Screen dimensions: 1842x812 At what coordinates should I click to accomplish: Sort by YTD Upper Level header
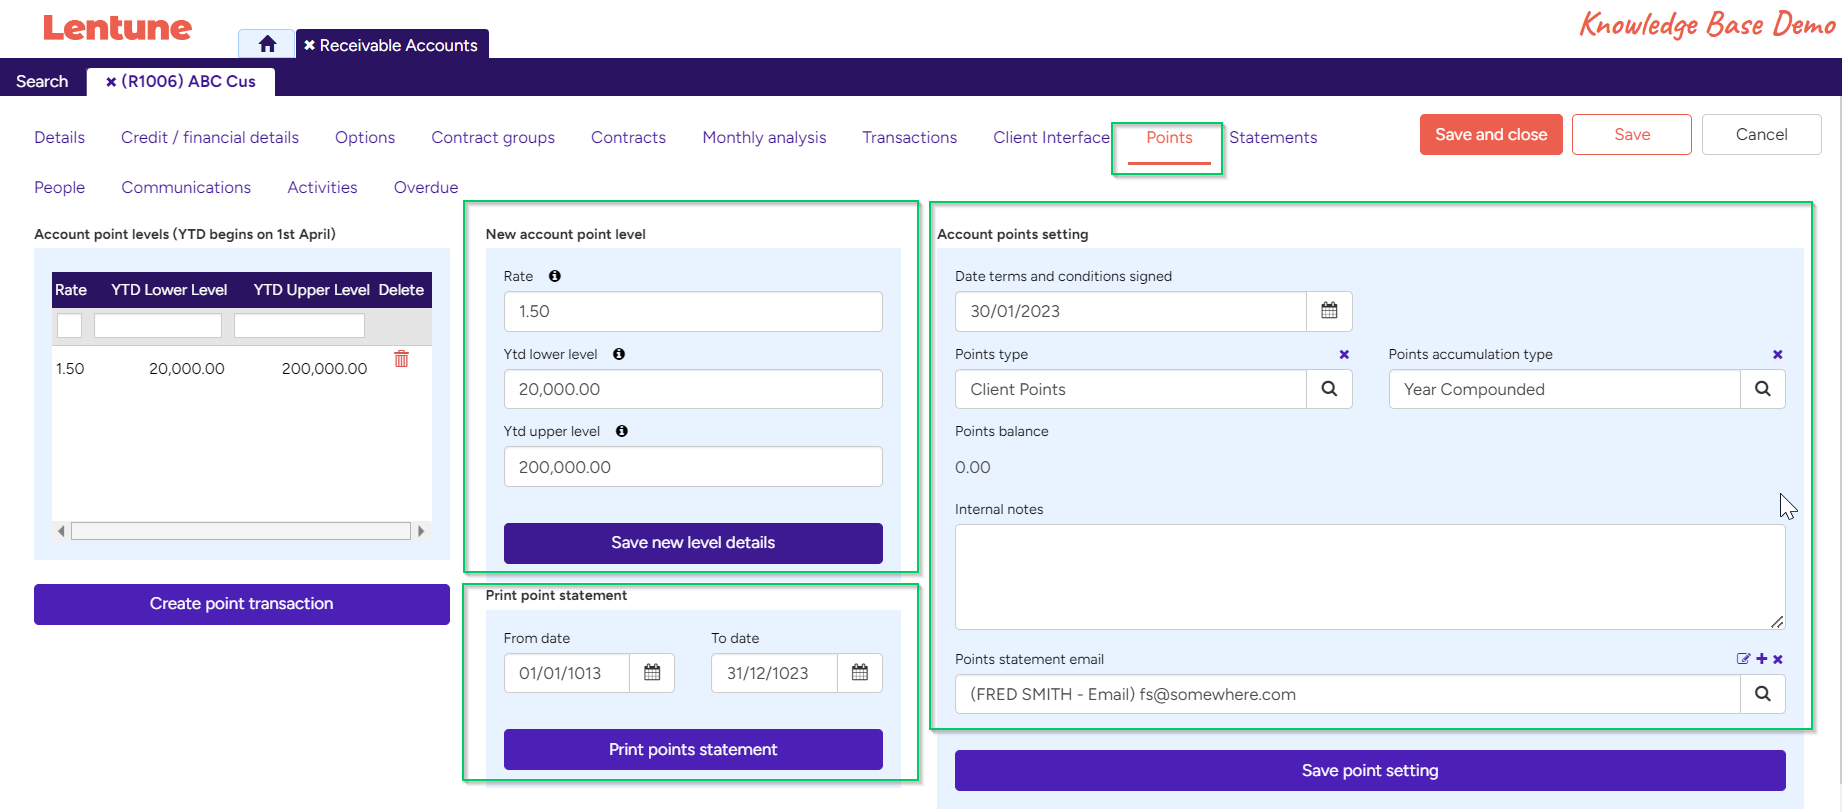pos(311,290)
